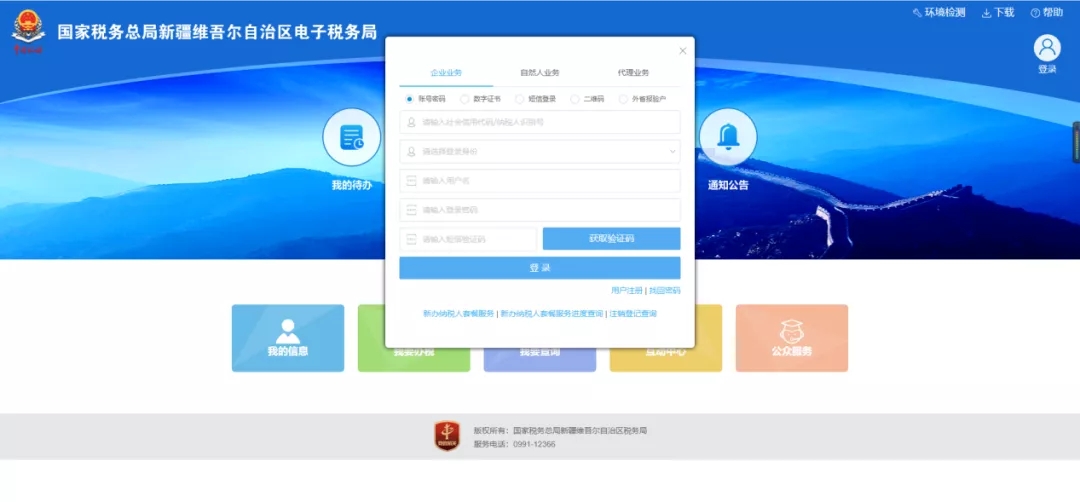Click 下载 download icon in header
Viewport: 1080px width, 502px height.
point(987,13)
